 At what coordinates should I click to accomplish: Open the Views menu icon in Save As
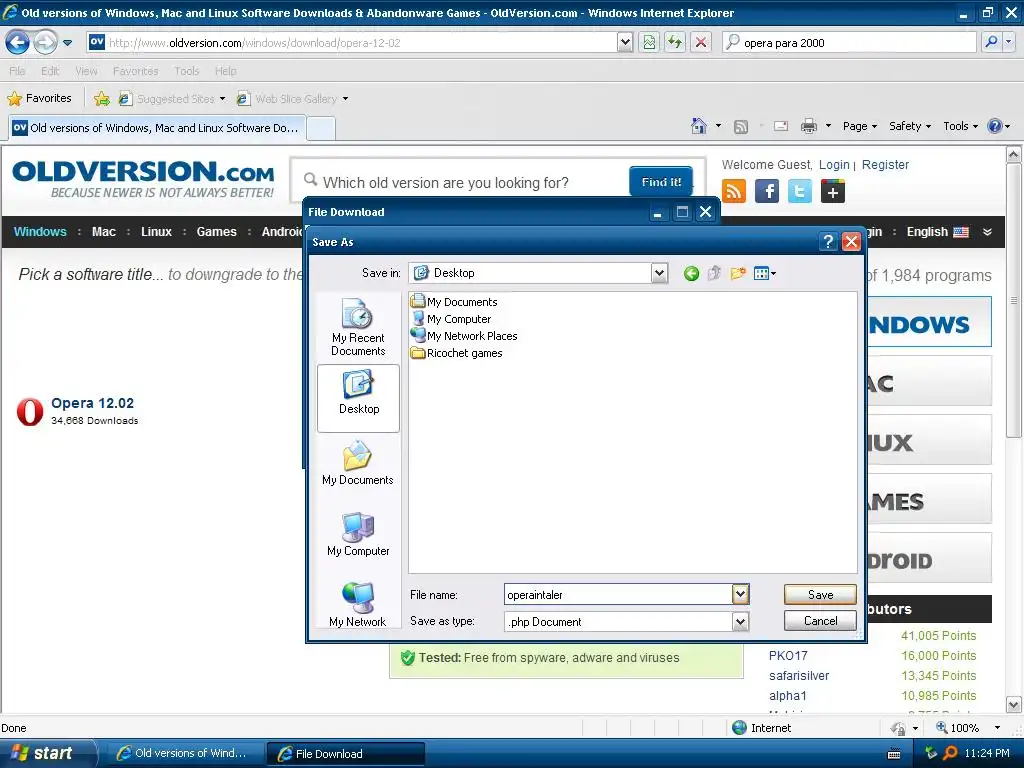click(764, 273)
